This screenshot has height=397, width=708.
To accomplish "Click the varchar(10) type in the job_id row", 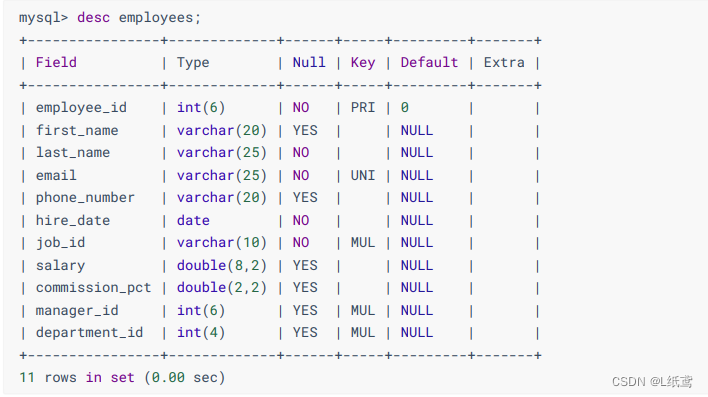I will (221, 243).
